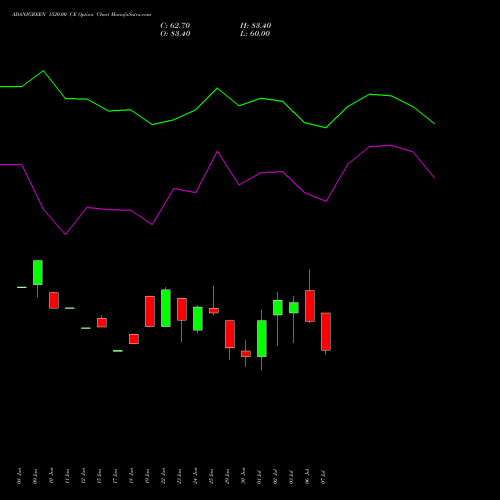Click the 03 Jul date label
500x500 pixels.
(291, 476)
